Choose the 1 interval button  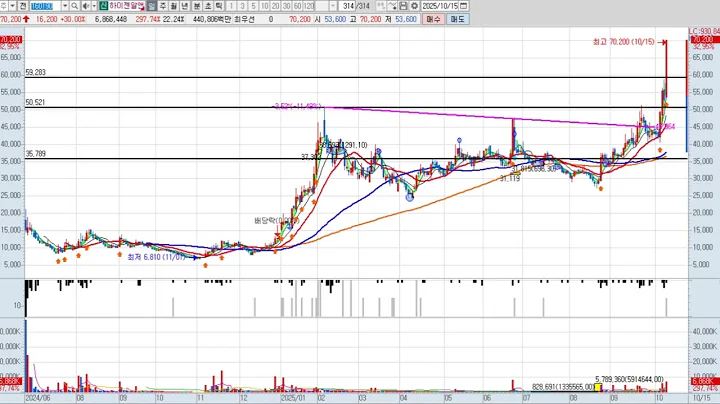[x=231, y=6]
